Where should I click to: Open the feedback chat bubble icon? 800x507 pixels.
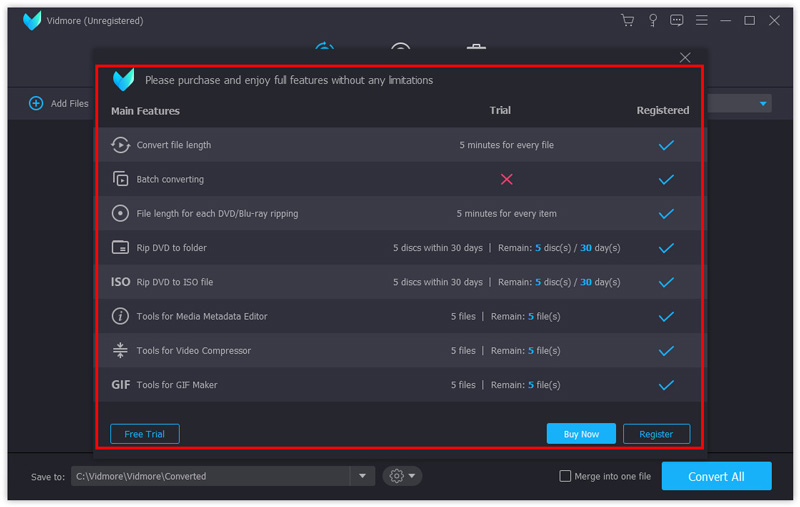point(677,20)
